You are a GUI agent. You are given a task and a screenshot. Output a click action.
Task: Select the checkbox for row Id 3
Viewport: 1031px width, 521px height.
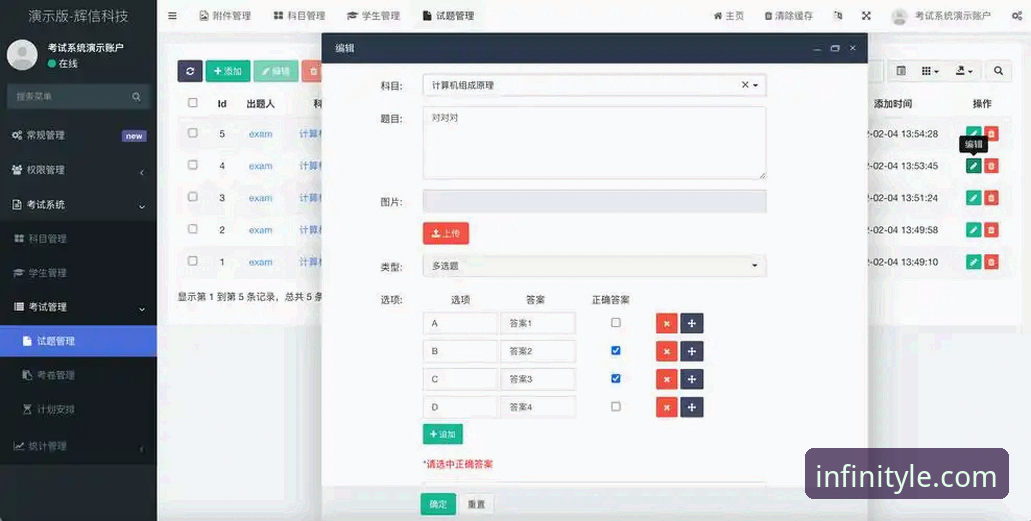point(193,197)
